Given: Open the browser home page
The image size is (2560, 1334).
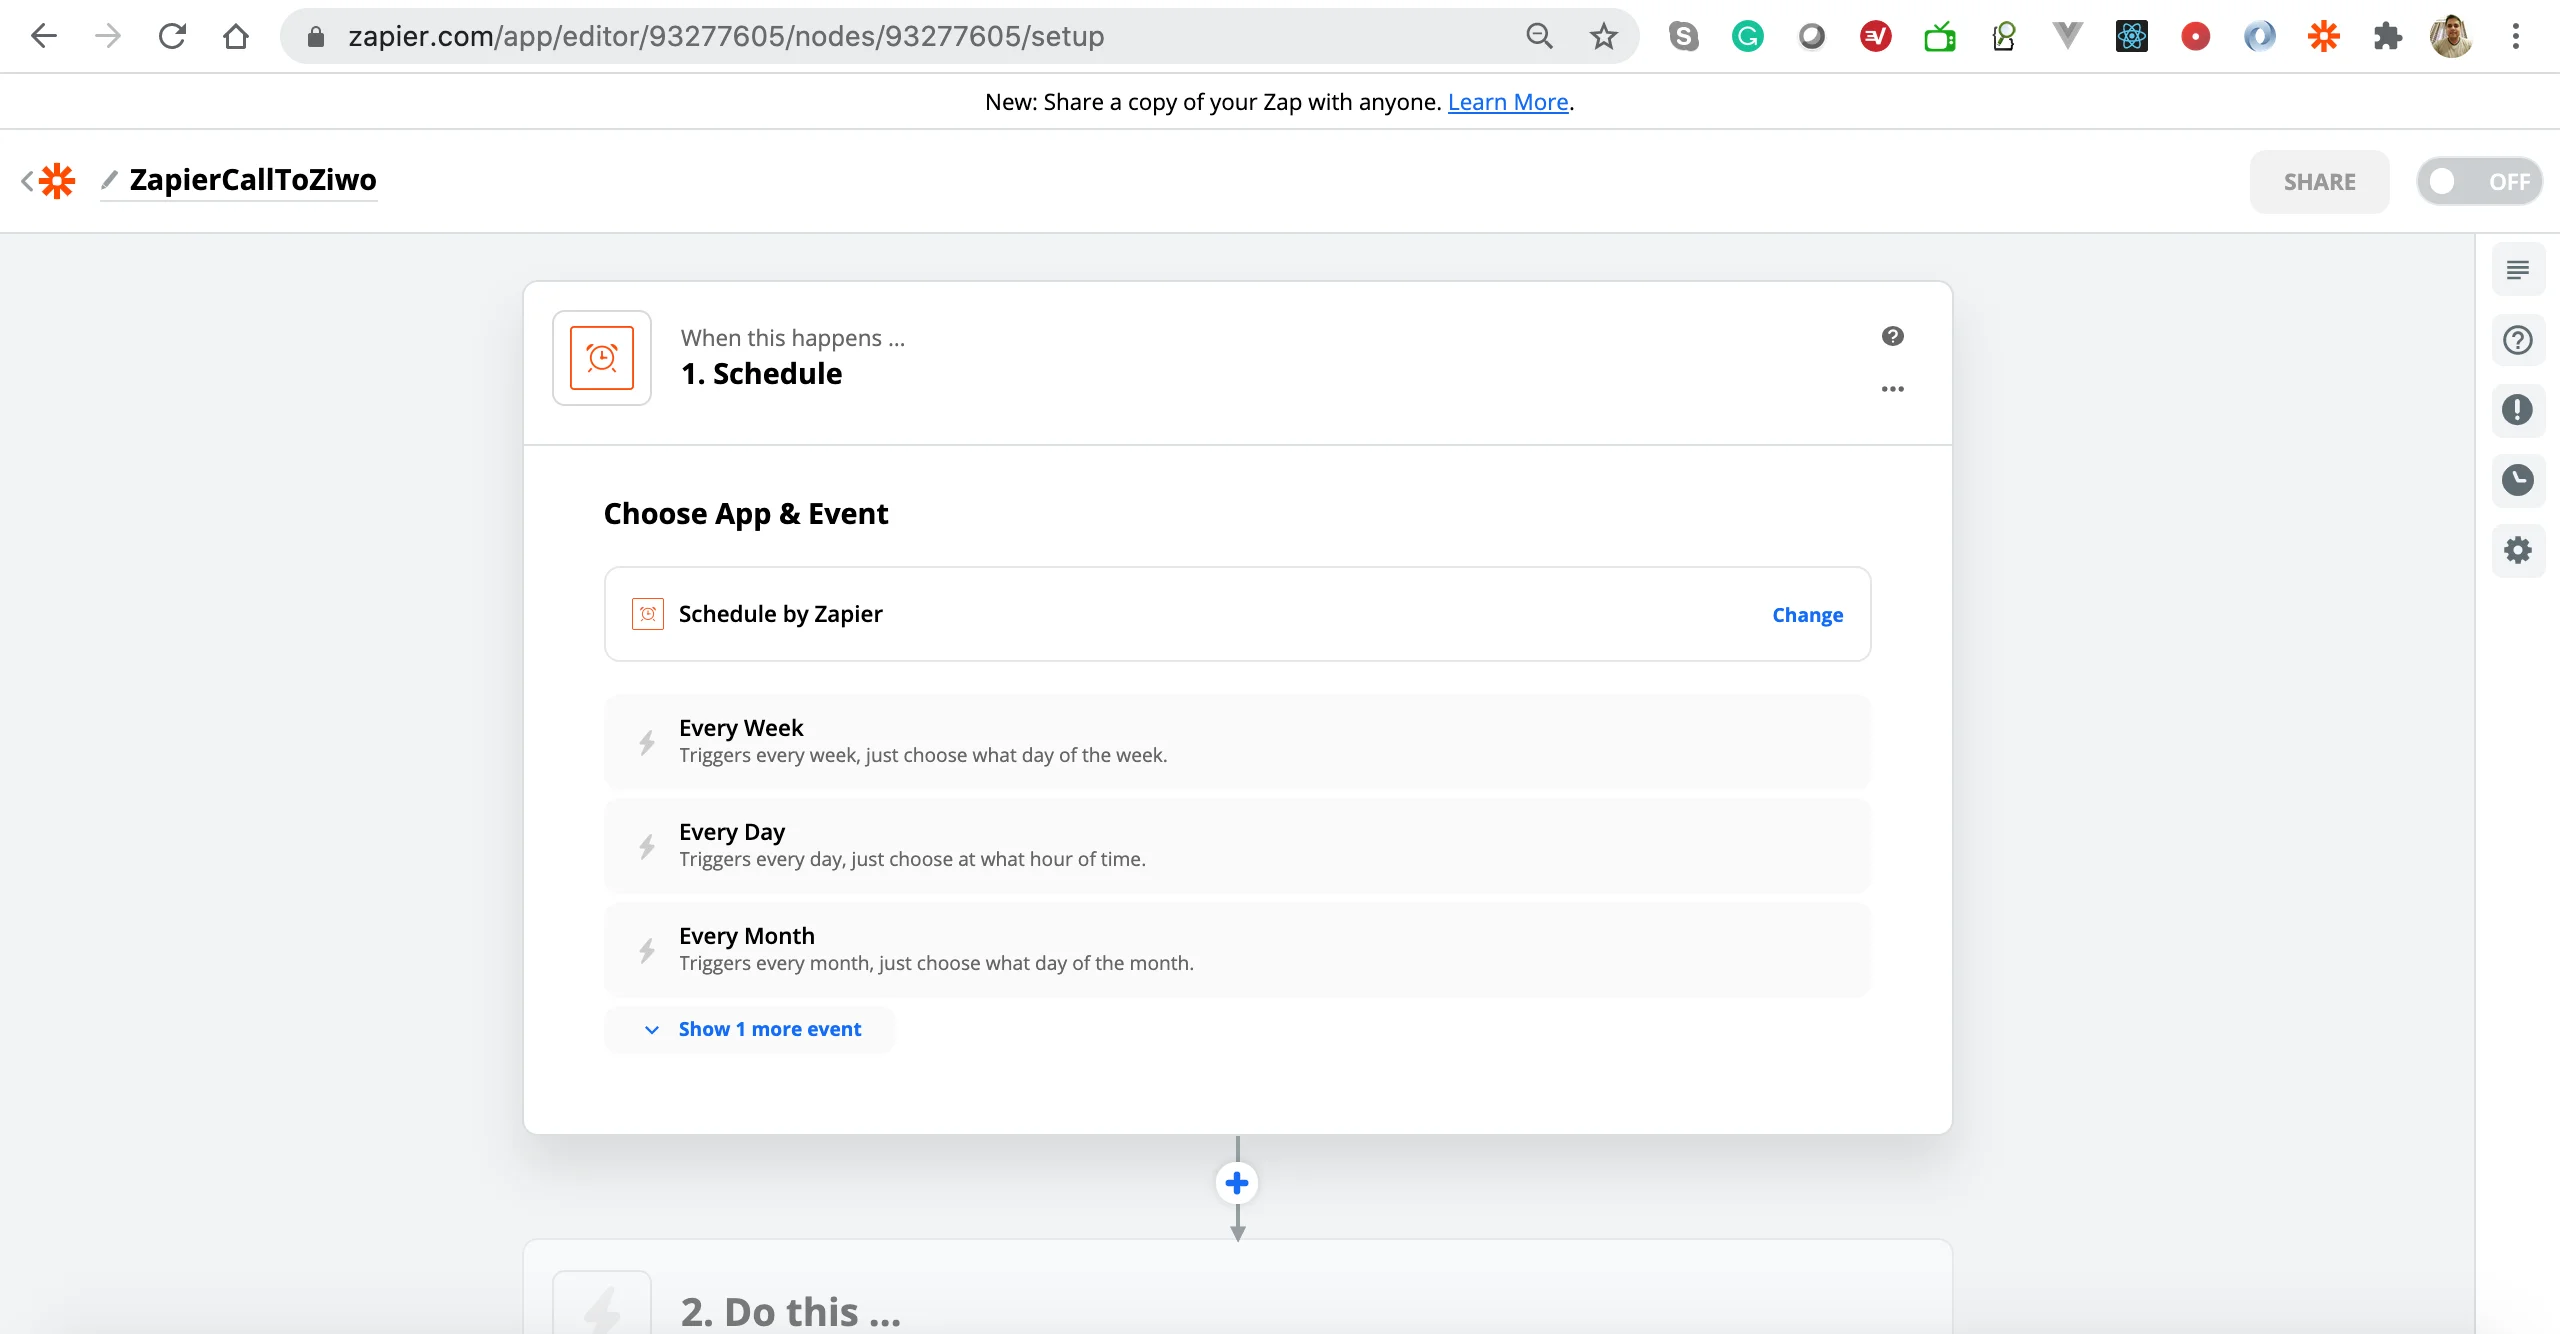Looking at the screenshot, I should [236, 36].
